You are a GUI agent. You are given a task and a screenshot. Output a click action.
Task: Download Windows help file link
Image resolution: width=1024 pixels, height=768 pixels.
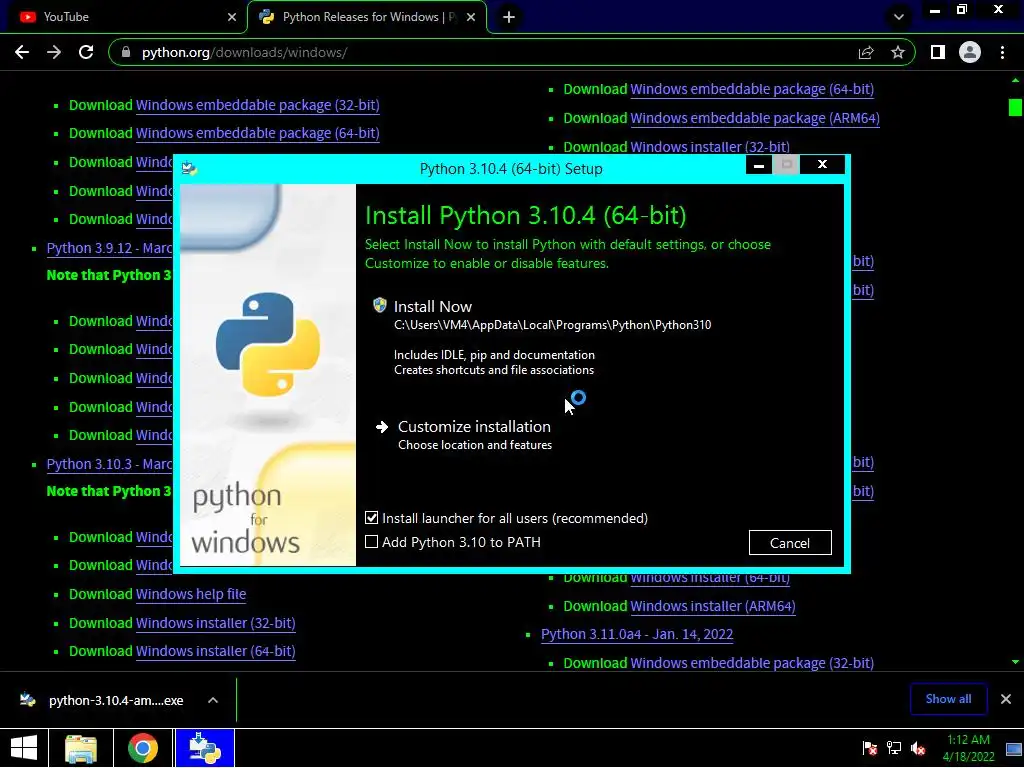(x=191, y=594)
